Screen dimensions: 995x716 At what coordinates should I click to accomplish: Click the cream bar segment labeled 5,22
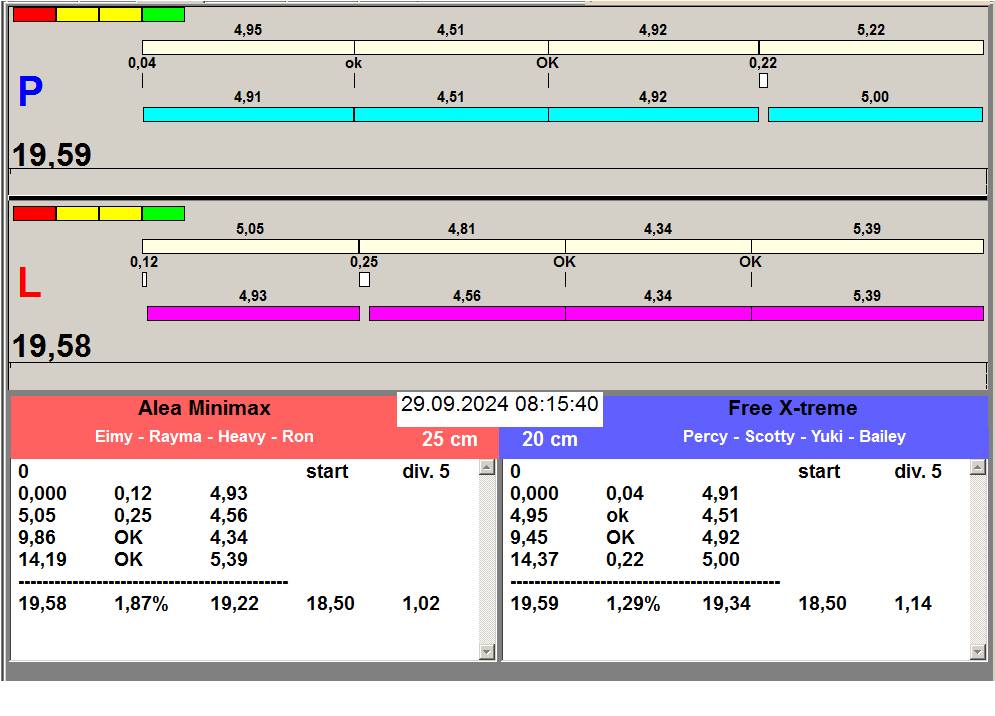click(871, 47)
